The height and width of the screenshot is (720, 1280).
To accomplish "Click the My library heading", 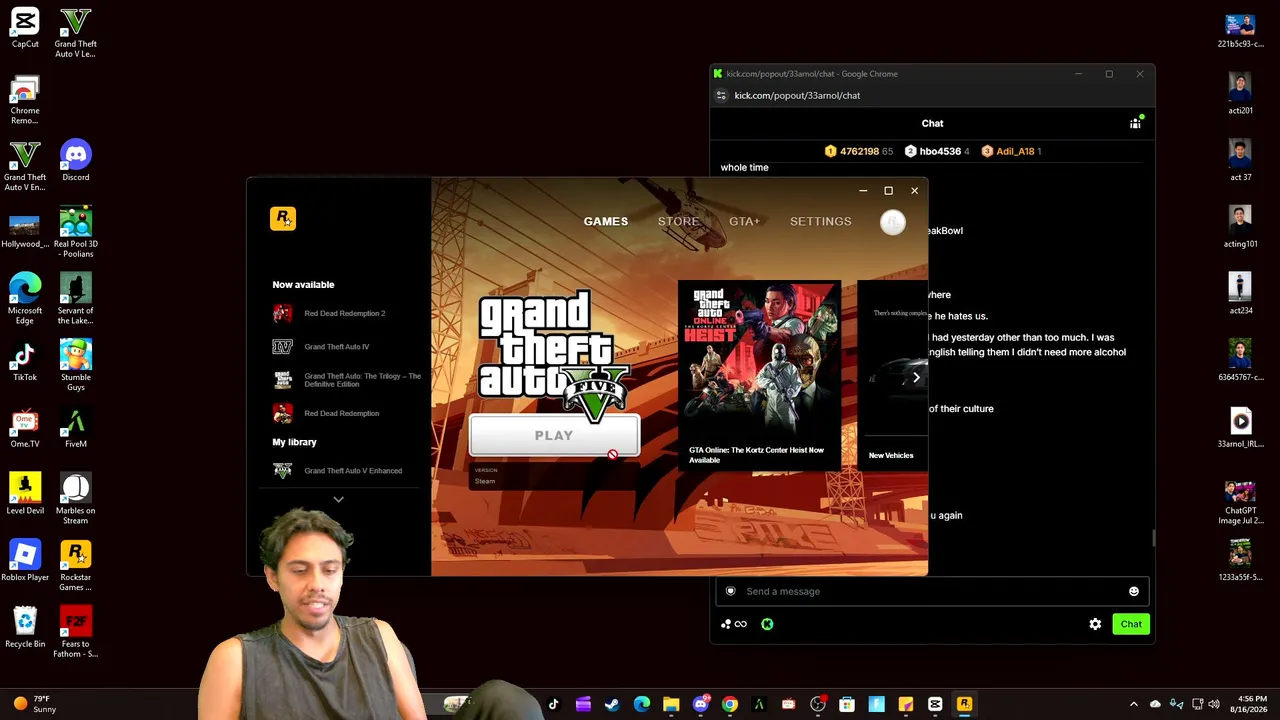I will 294,442.
